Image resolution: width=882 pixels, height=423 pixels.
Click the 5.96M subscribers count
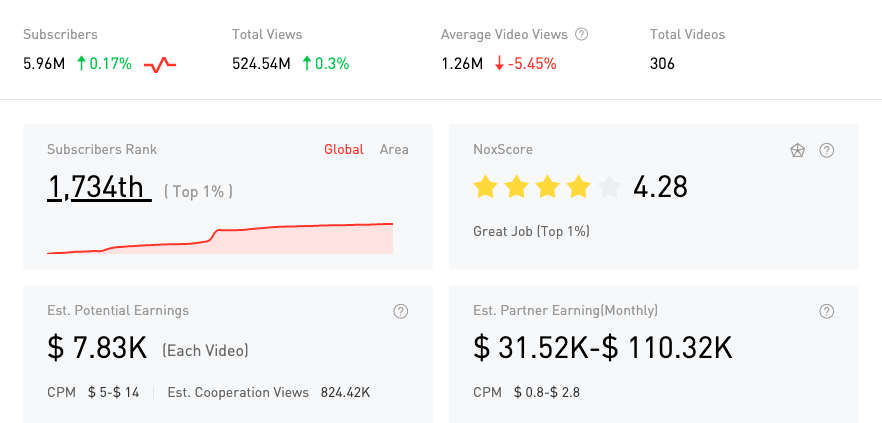click(44, 64)
